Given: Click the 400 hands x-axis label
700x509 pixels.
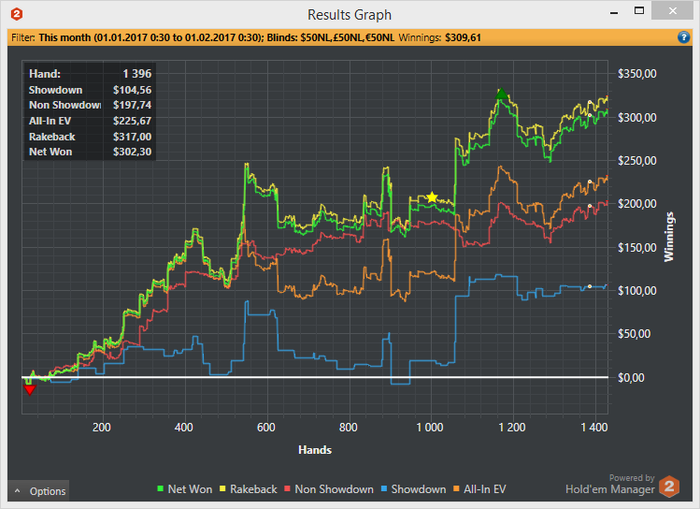Looking at the screenshot, I should point(184,427).
